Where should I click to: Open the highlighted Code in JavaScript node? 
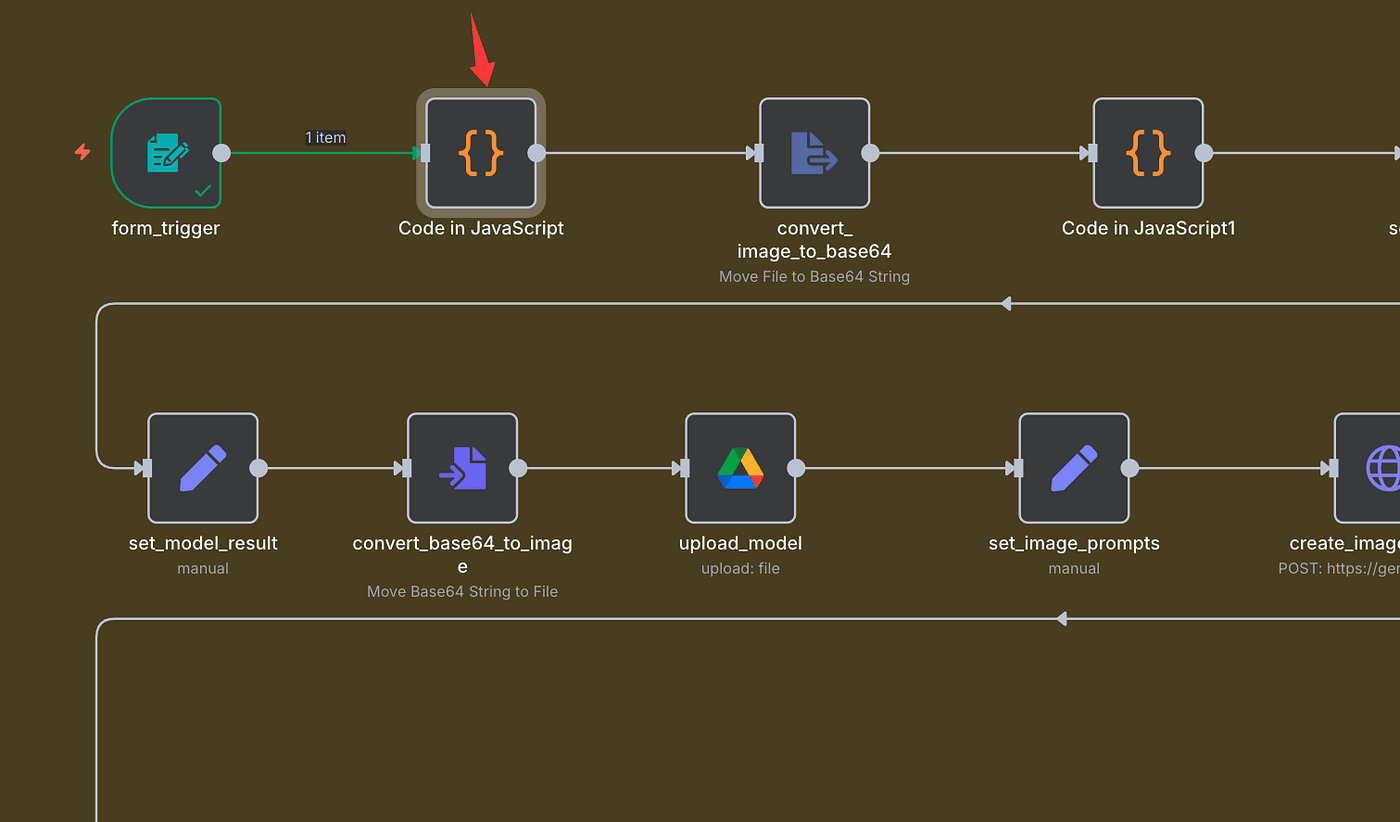(481, 153)
